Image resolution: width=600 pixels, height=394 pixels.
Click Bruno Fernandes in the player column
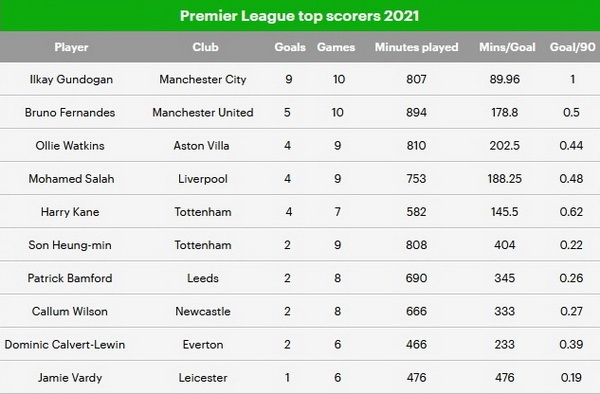point(70,112)
